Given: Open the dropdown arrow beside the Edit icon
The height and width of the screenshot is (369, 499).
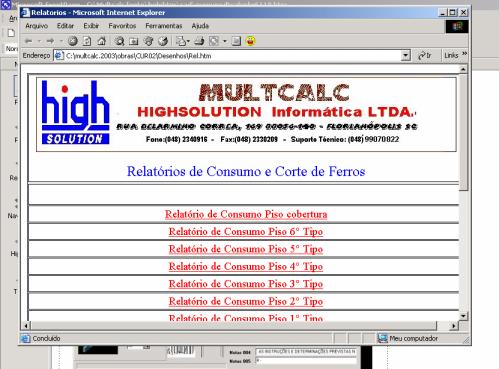Looking at the screenshot, I should [x=224, y=41].
